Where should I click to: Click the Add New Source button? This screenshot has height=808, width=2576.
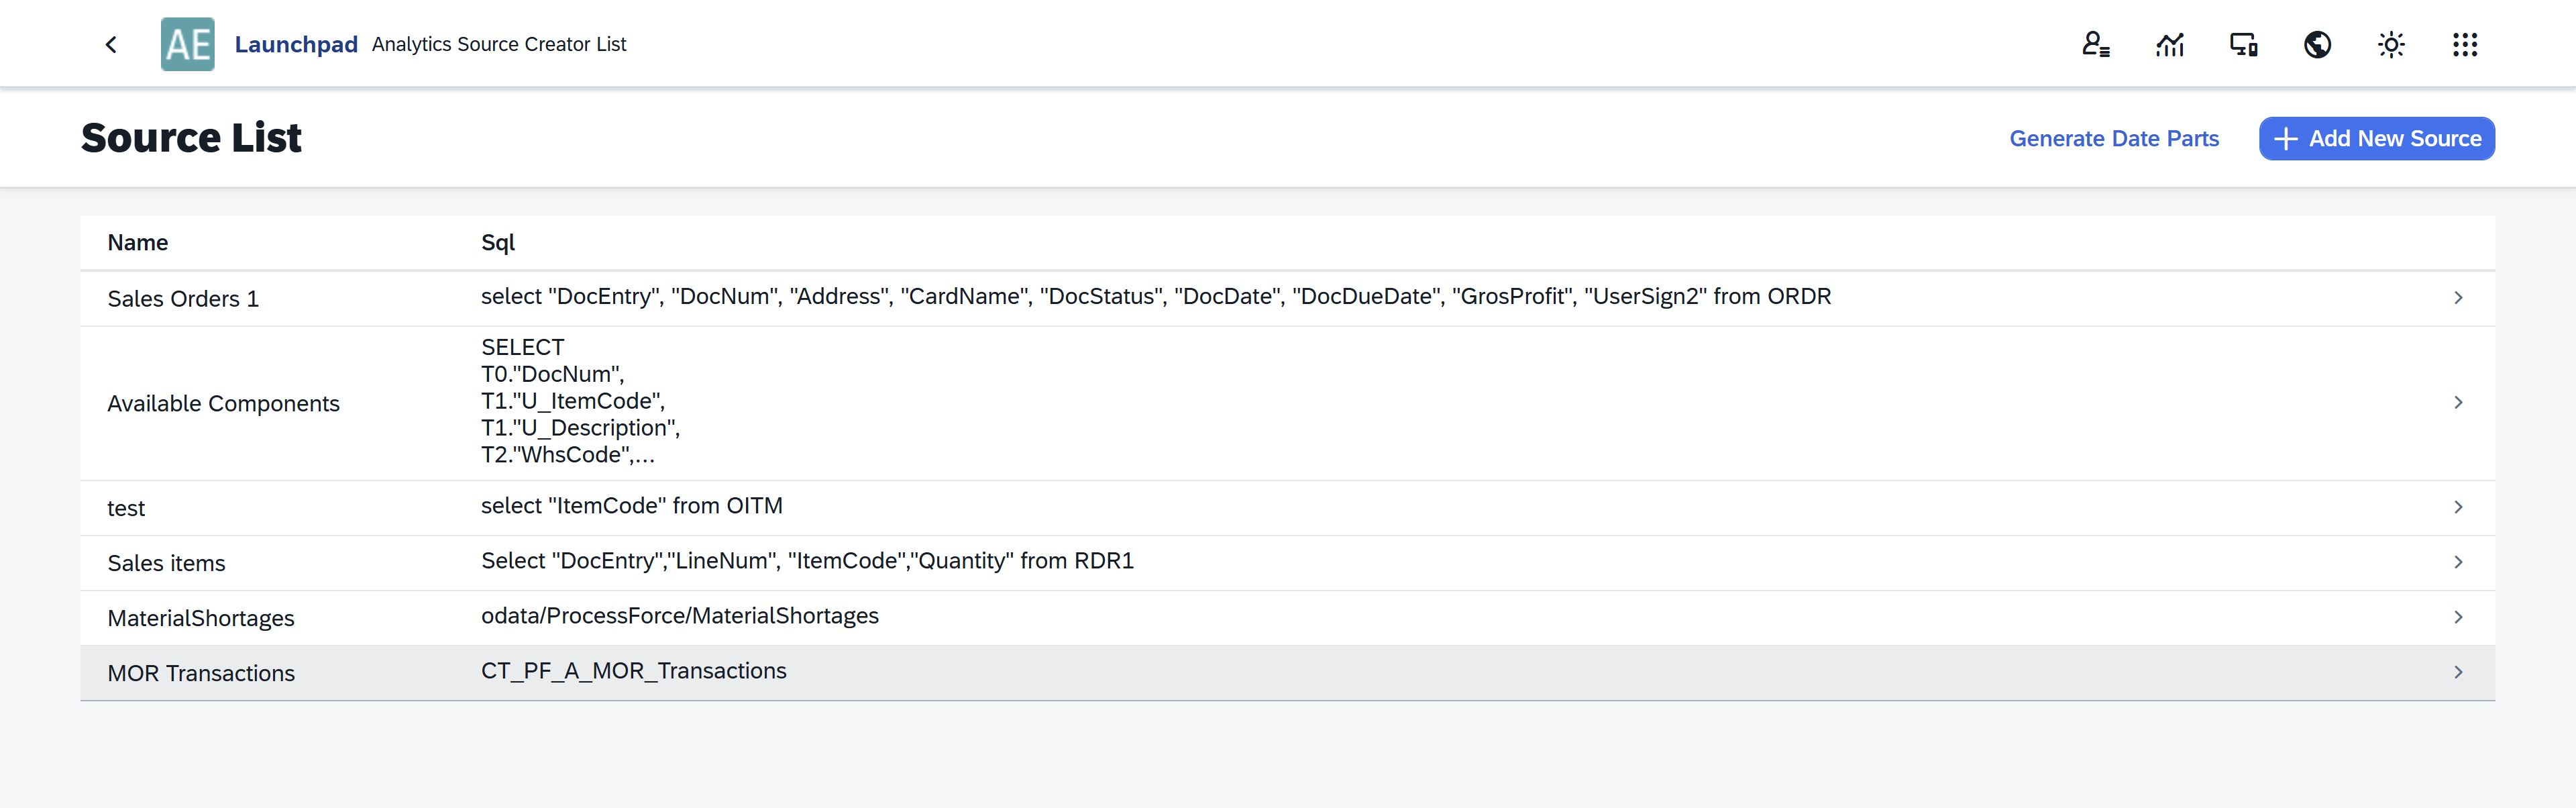click(2377, 138)
